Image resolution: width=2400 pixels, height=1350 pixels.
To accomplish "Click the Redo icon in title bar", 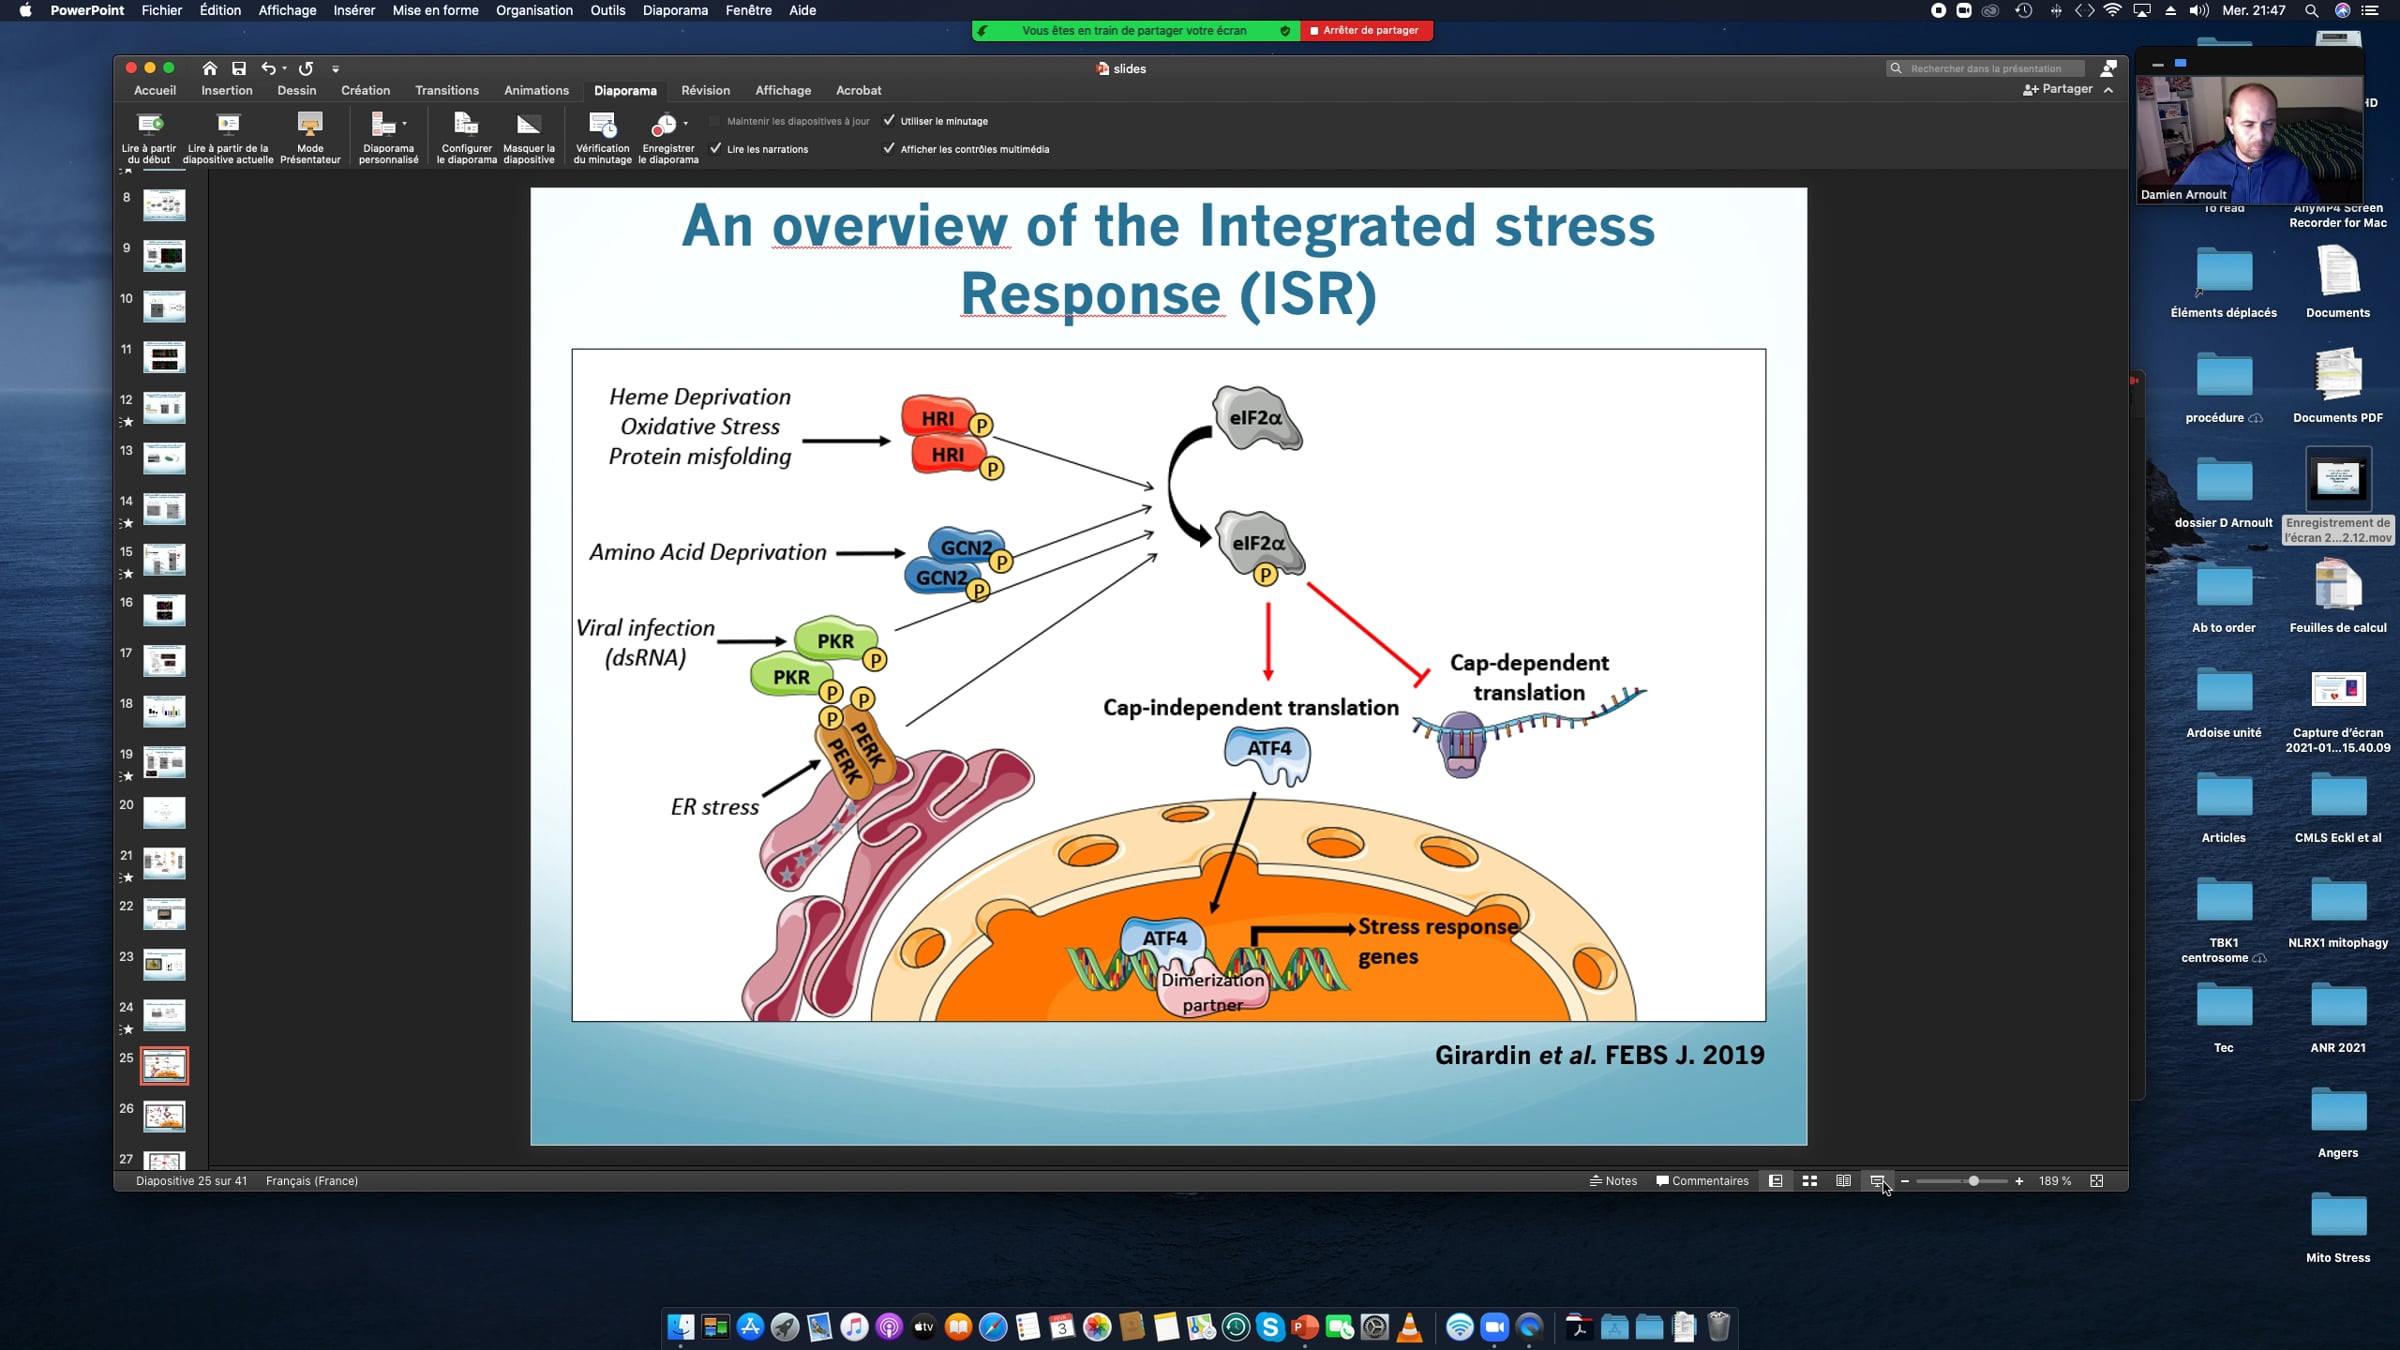I will coord(306,68).
